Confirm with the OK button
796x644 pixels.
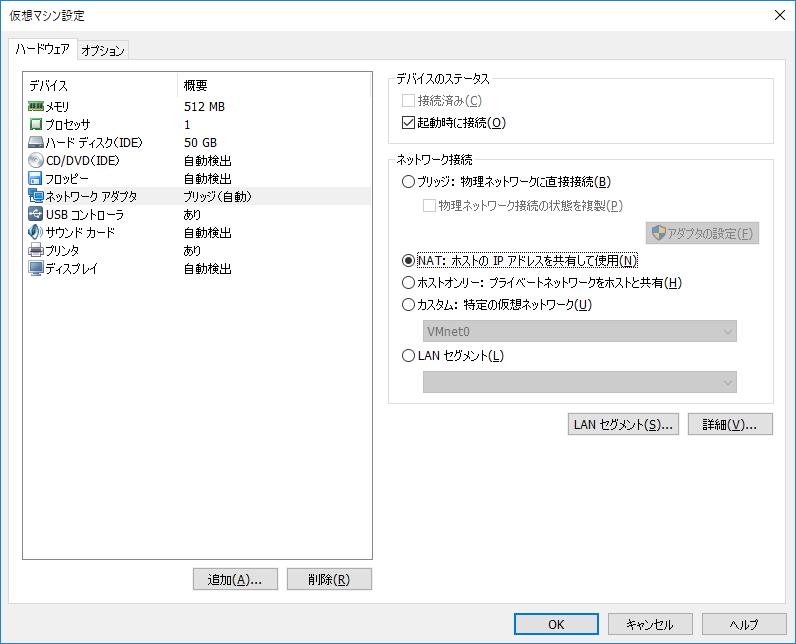click(556, 624)
